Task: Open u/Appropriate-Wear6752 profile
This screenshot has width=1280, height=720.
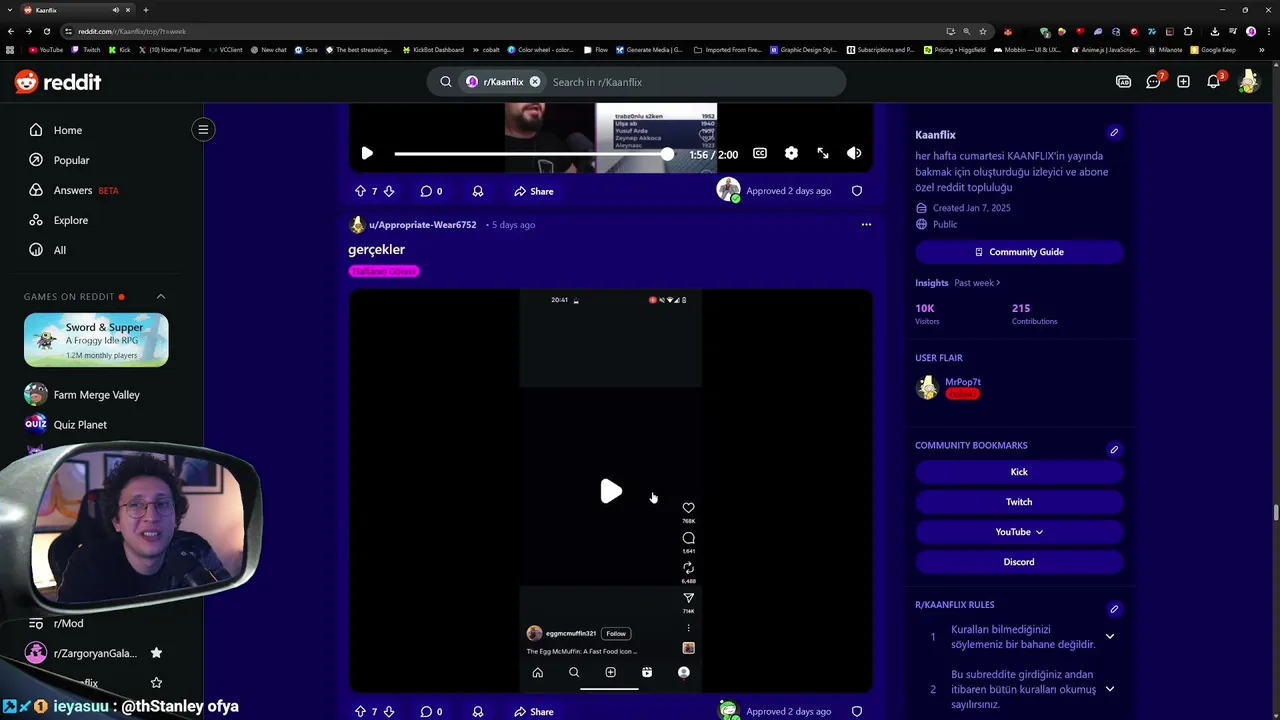Action: [422, 225]
